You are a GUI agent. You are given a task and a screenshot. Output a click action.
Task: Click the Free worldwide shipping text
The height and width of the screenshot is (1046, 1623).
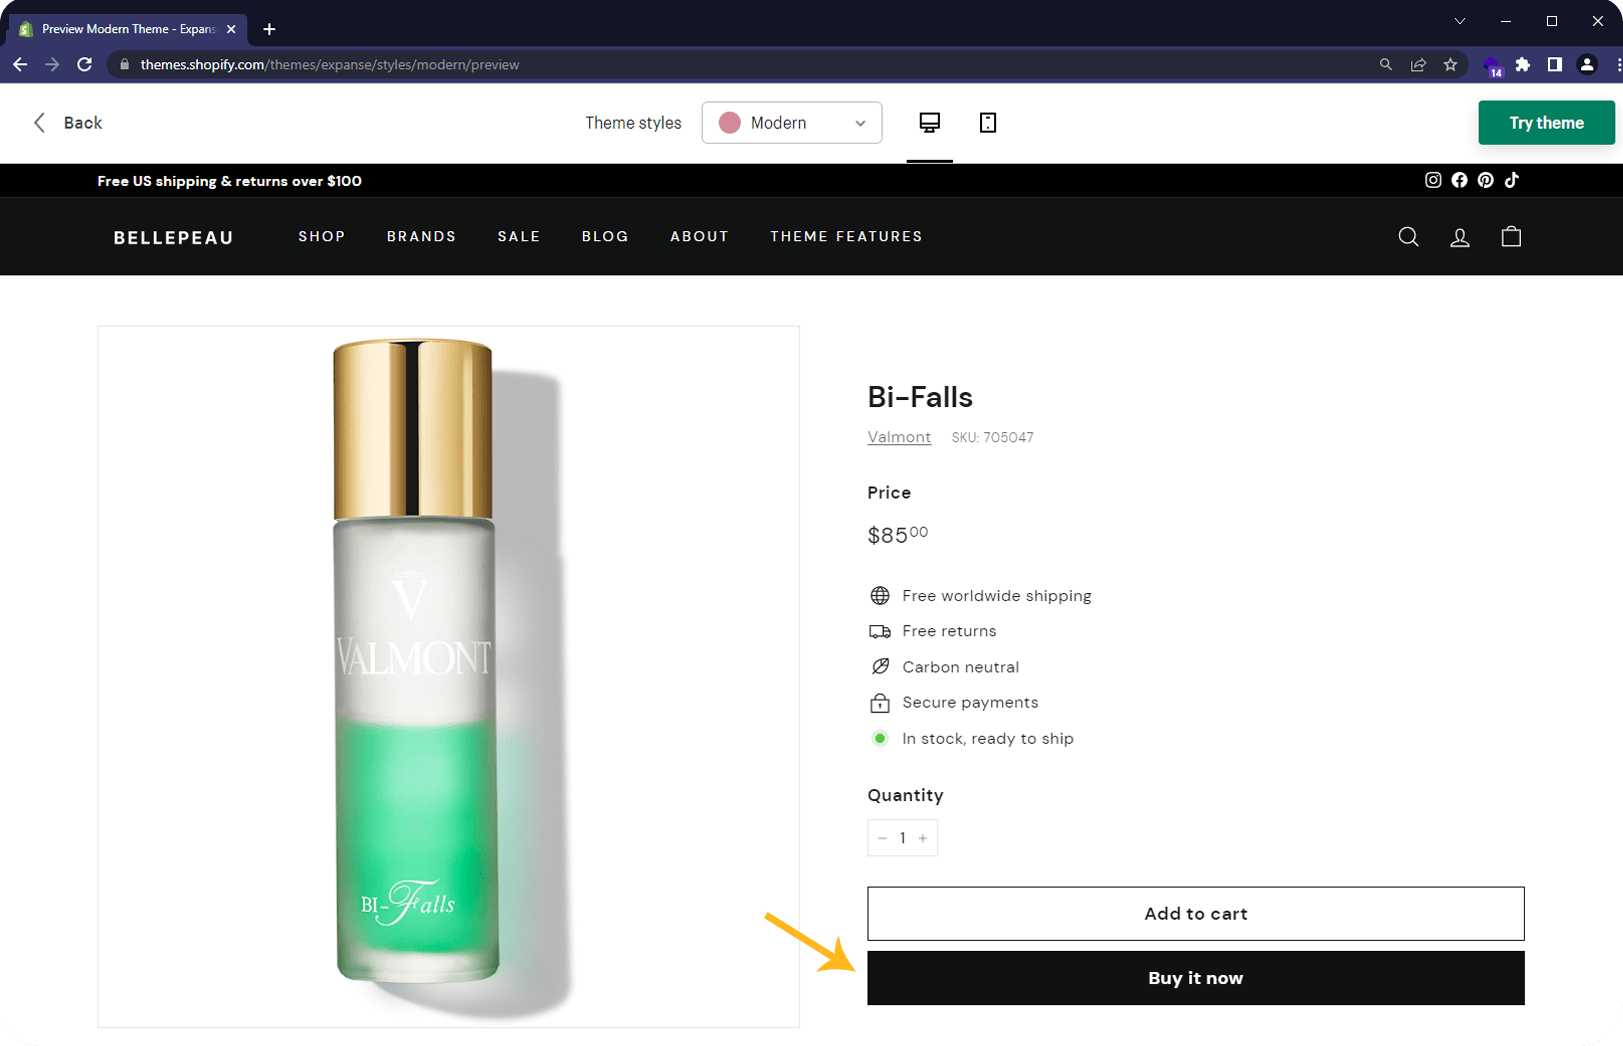tap(996, 595)
